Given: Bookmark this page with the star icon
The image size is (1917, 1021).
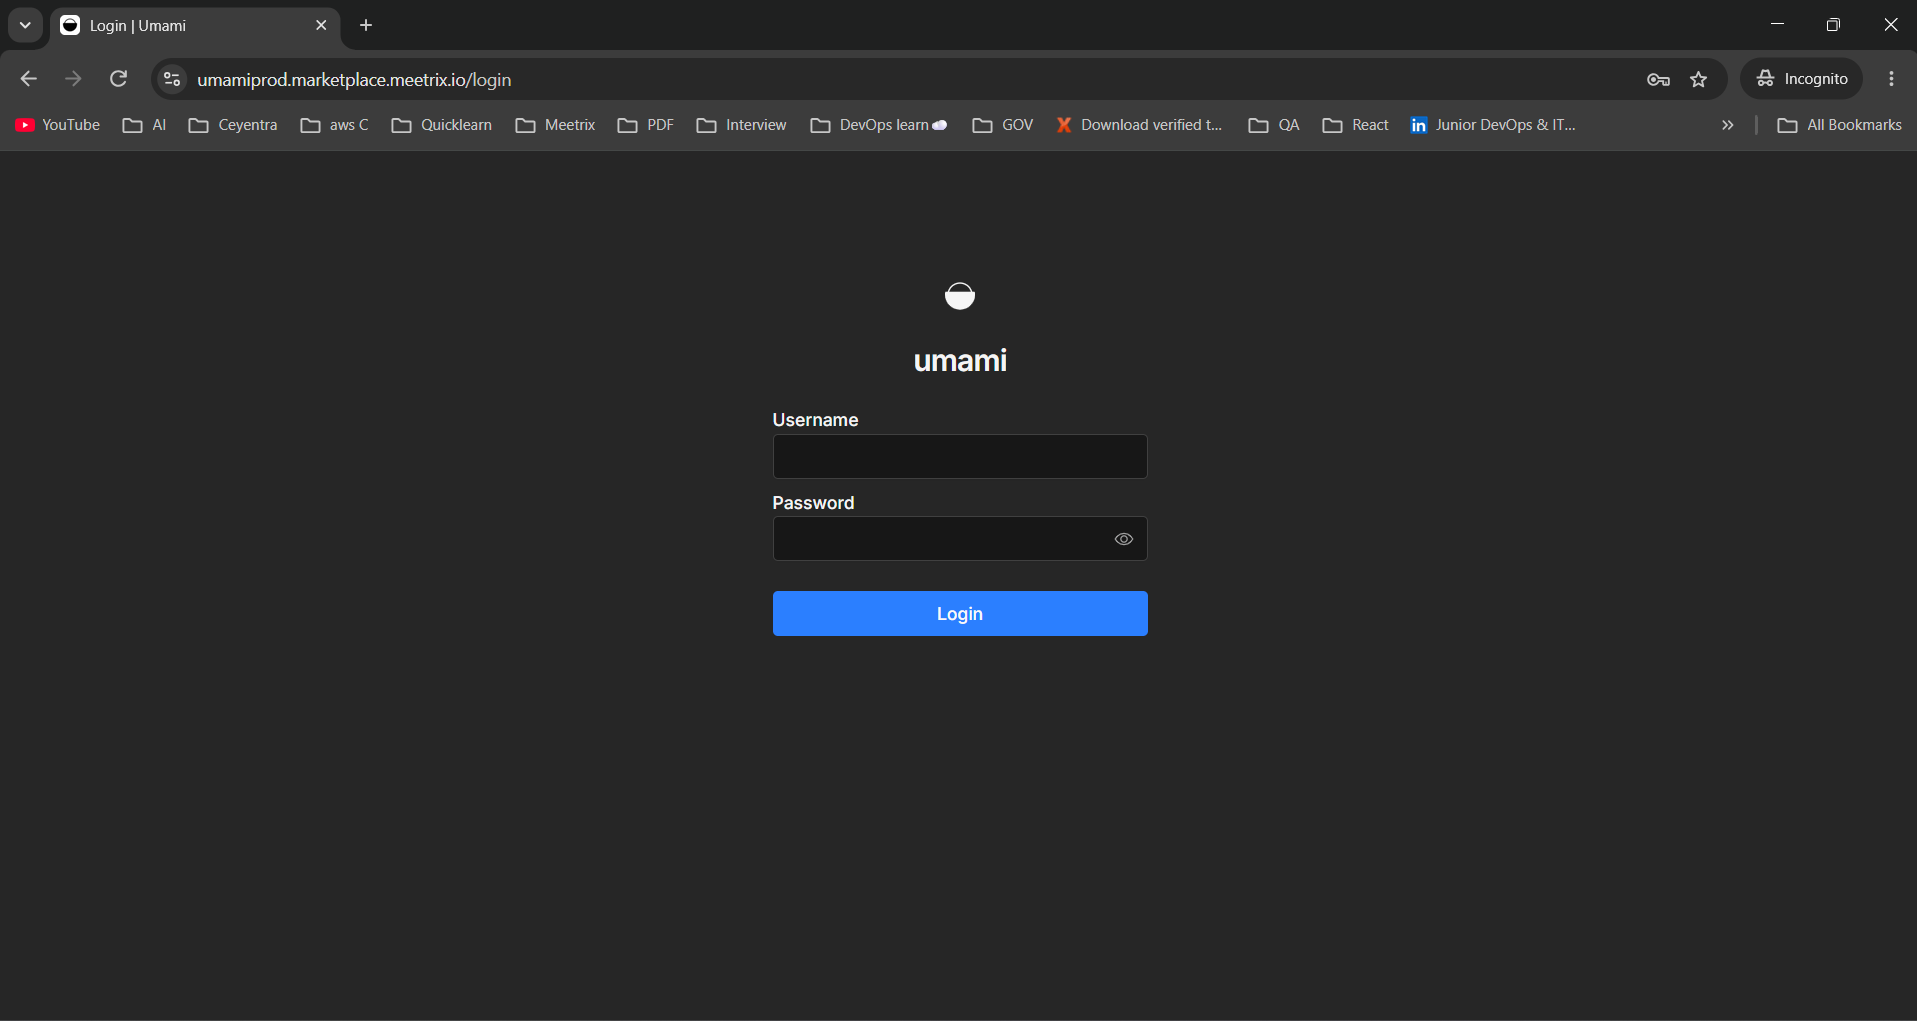Looking at the screenshot, I should pos(1699,80).
